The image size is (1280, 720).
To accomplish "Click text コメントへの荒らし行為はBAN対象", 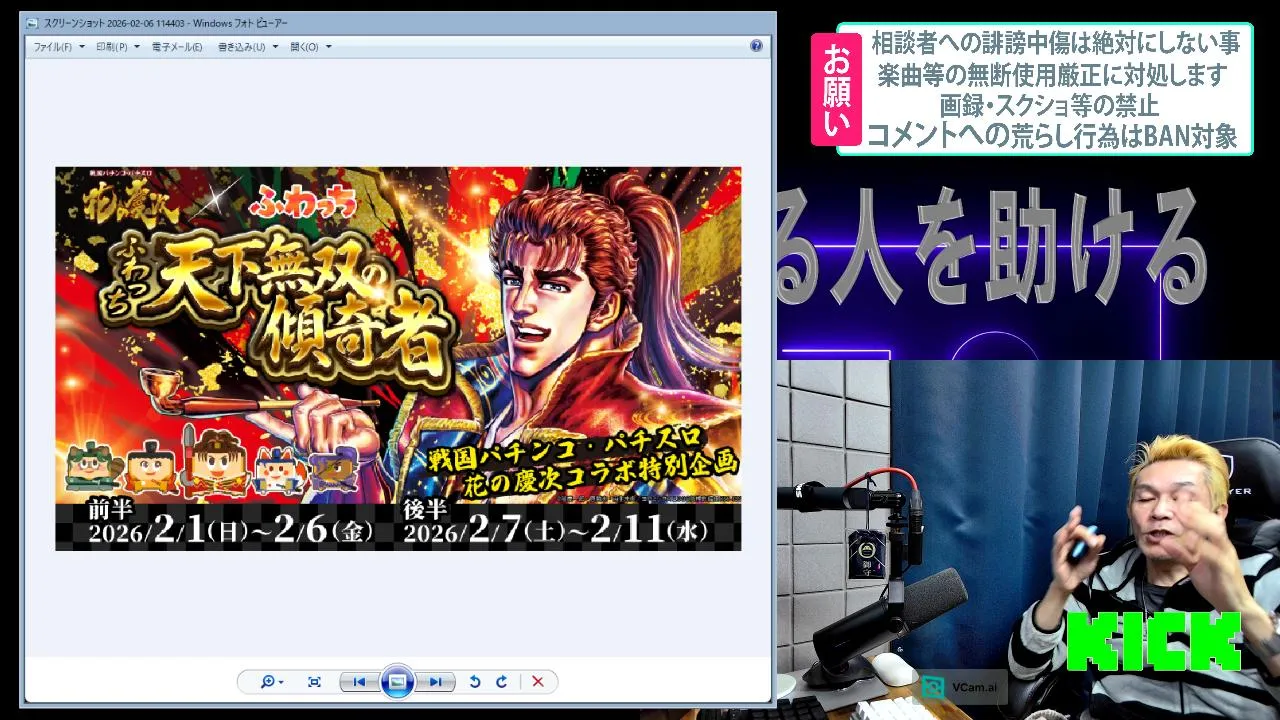I will 1051,136.
